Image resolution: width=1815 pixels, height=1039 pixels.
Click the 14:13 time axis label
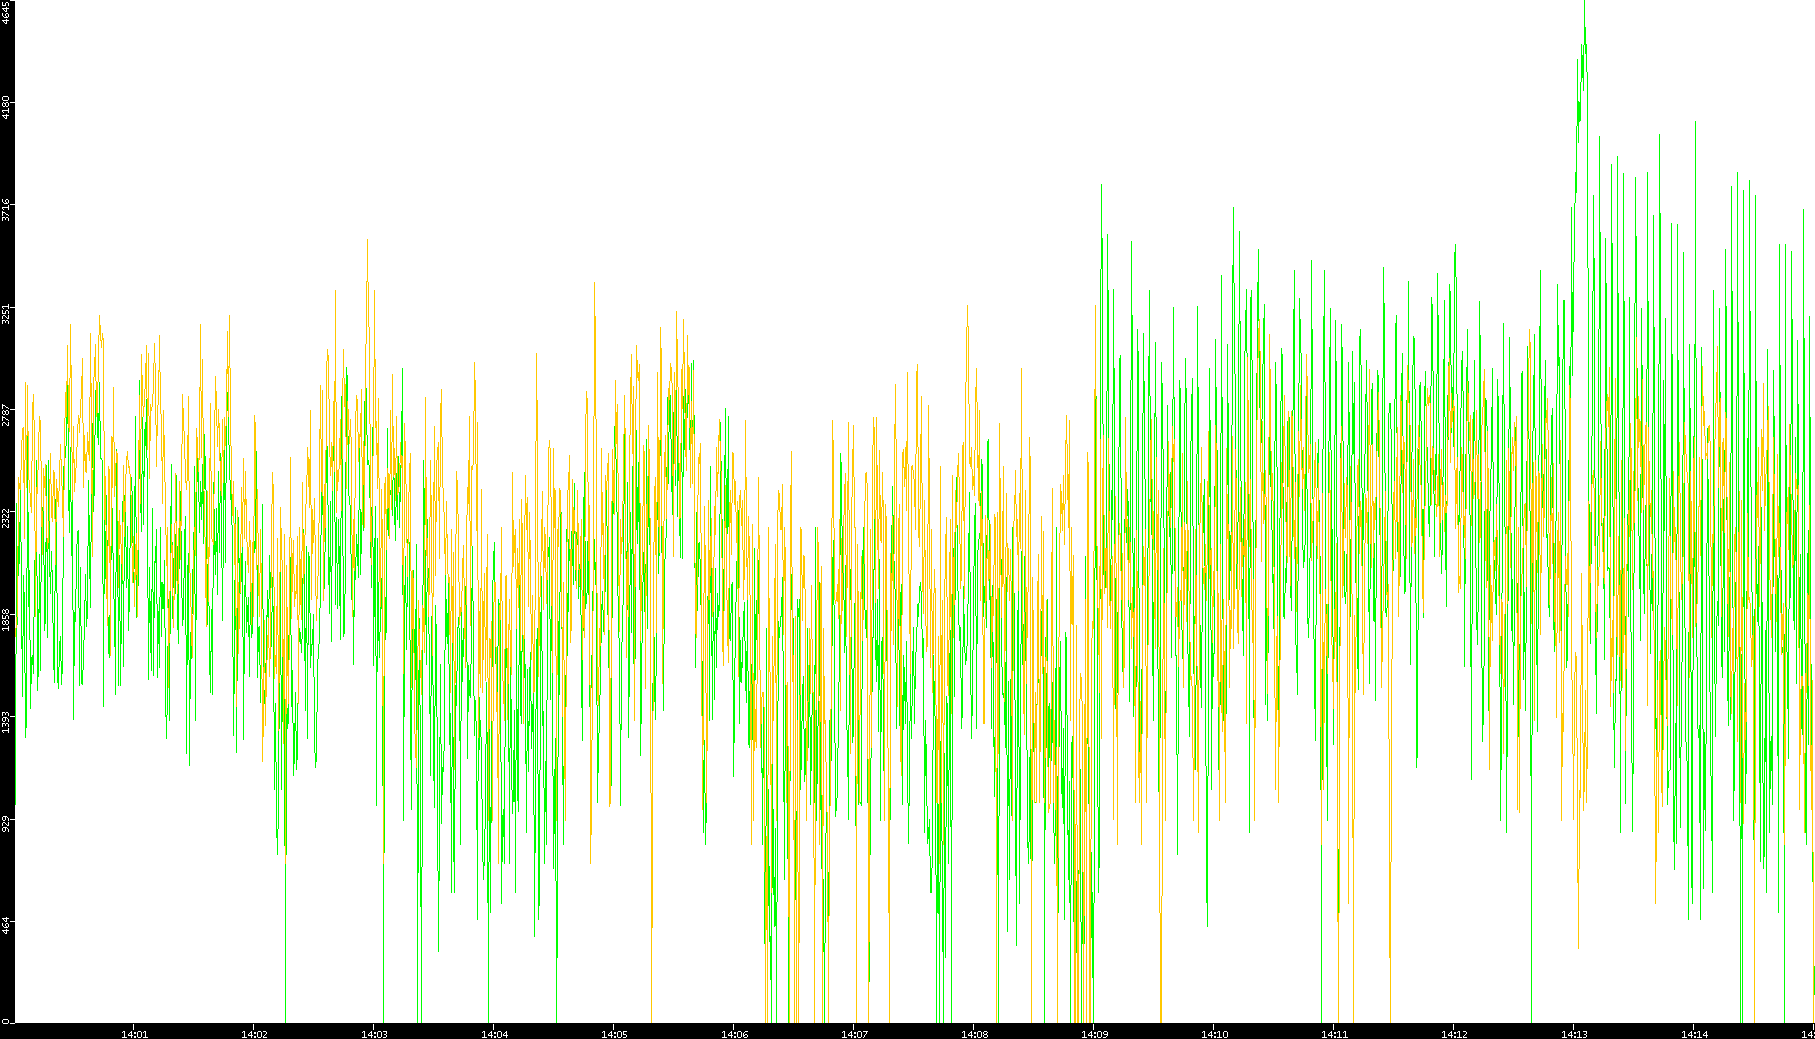[1574, 1034]
